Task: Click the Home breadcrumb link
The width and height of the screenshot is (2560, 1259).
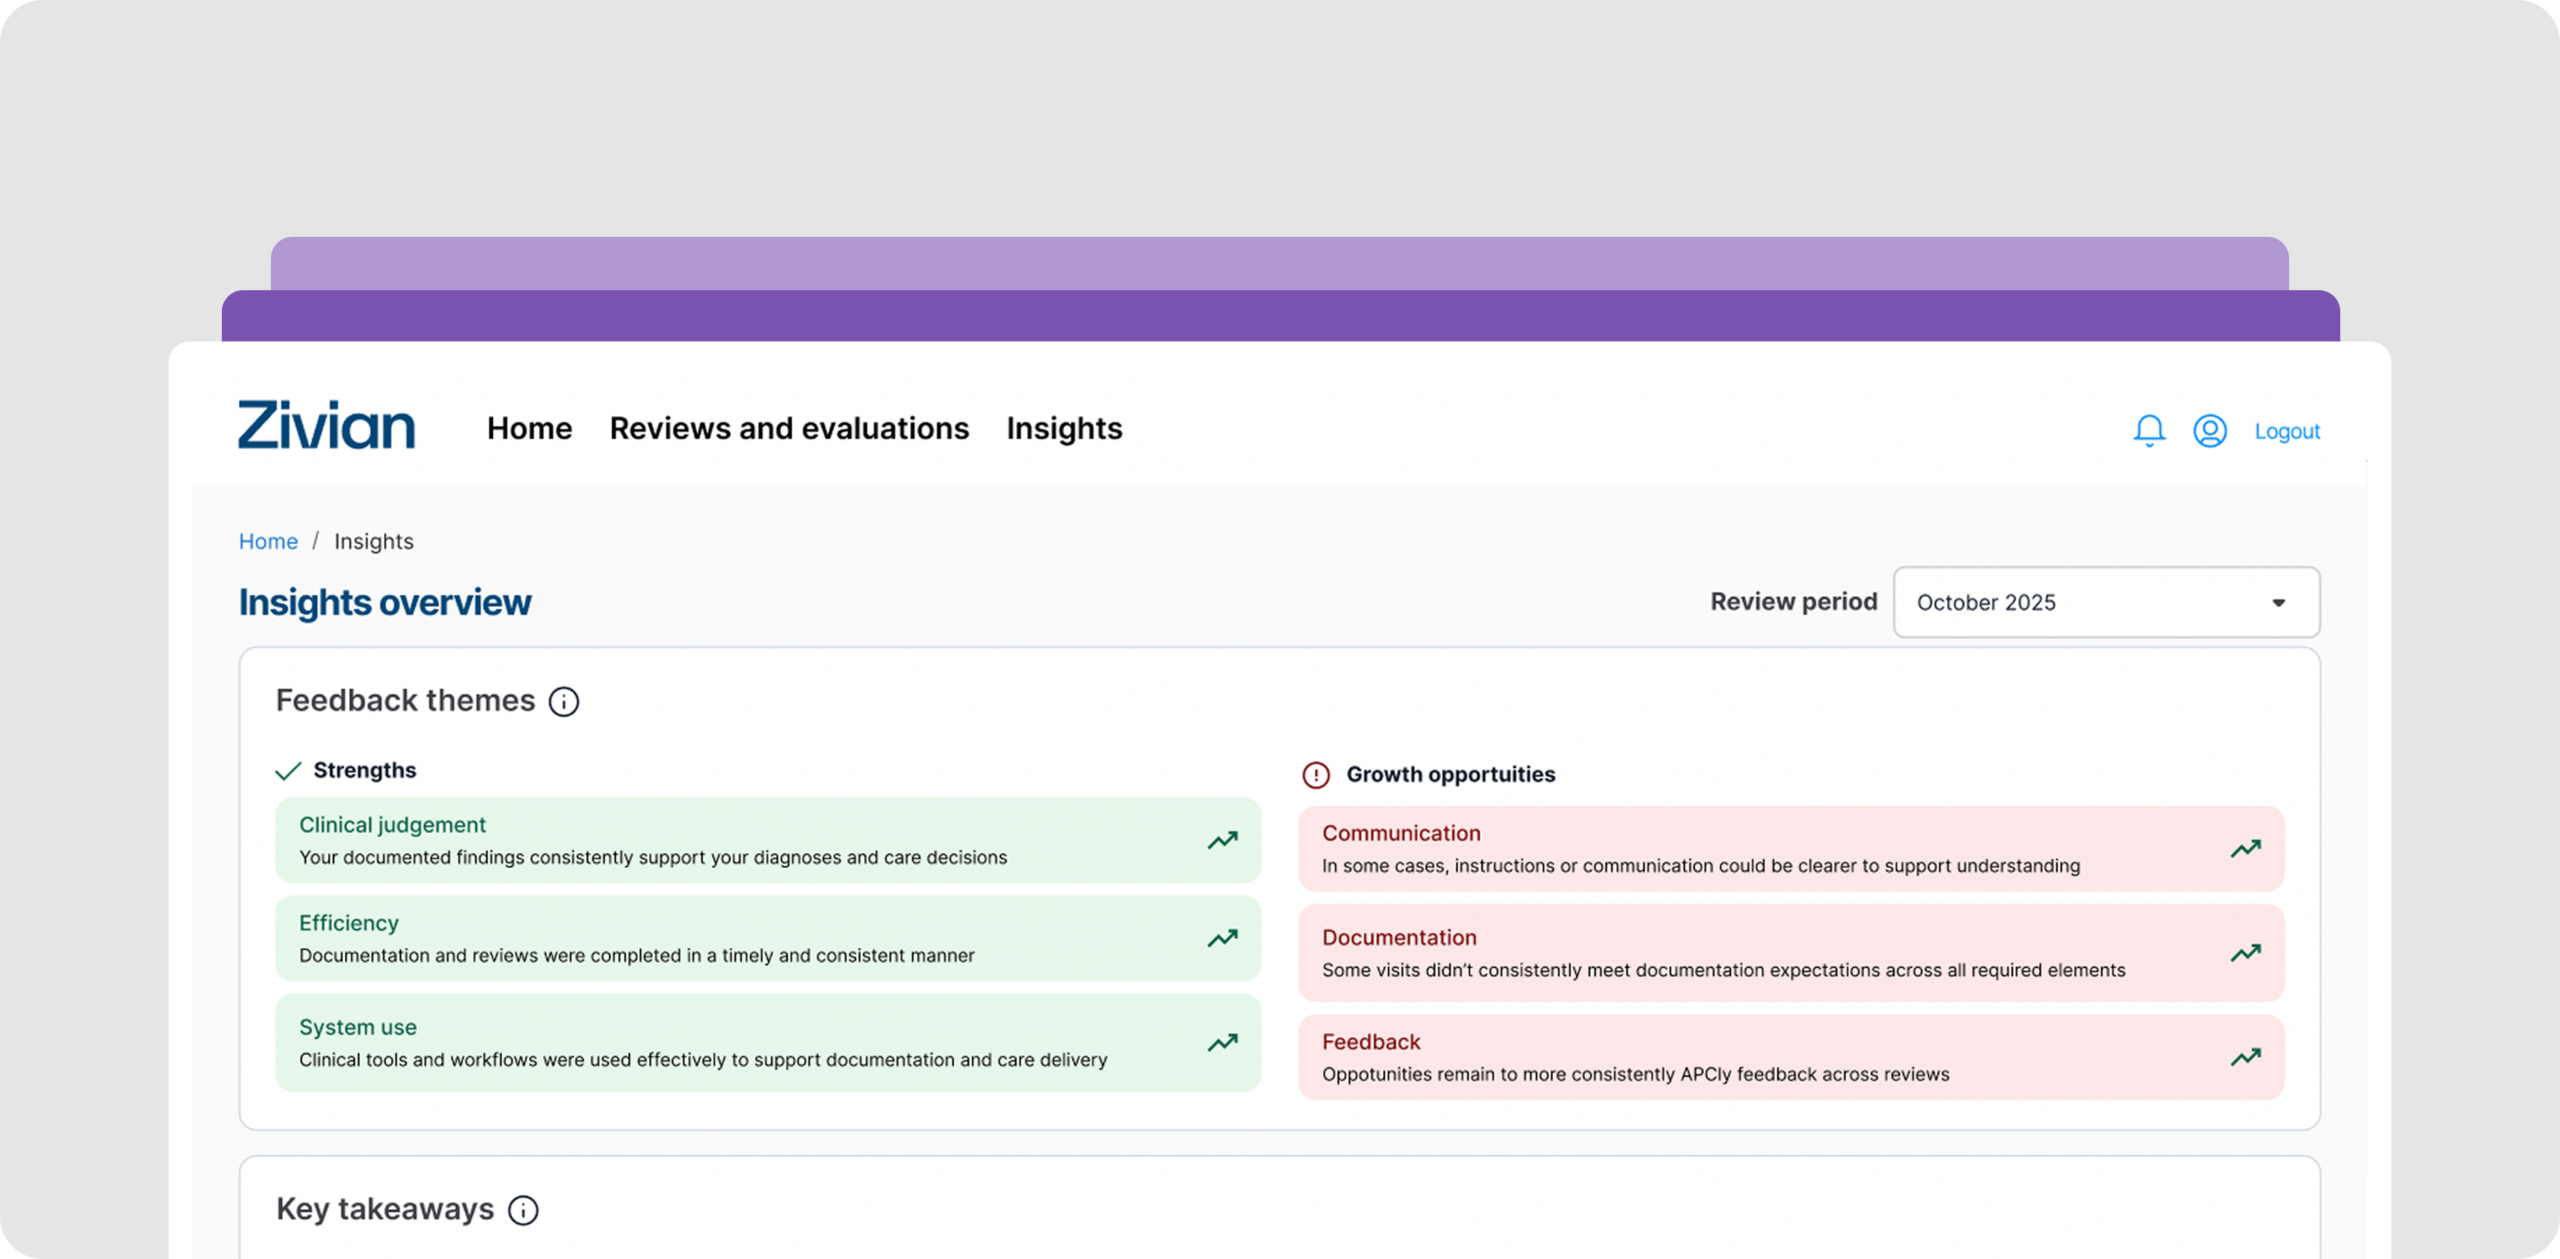Action: click(268, 541)
